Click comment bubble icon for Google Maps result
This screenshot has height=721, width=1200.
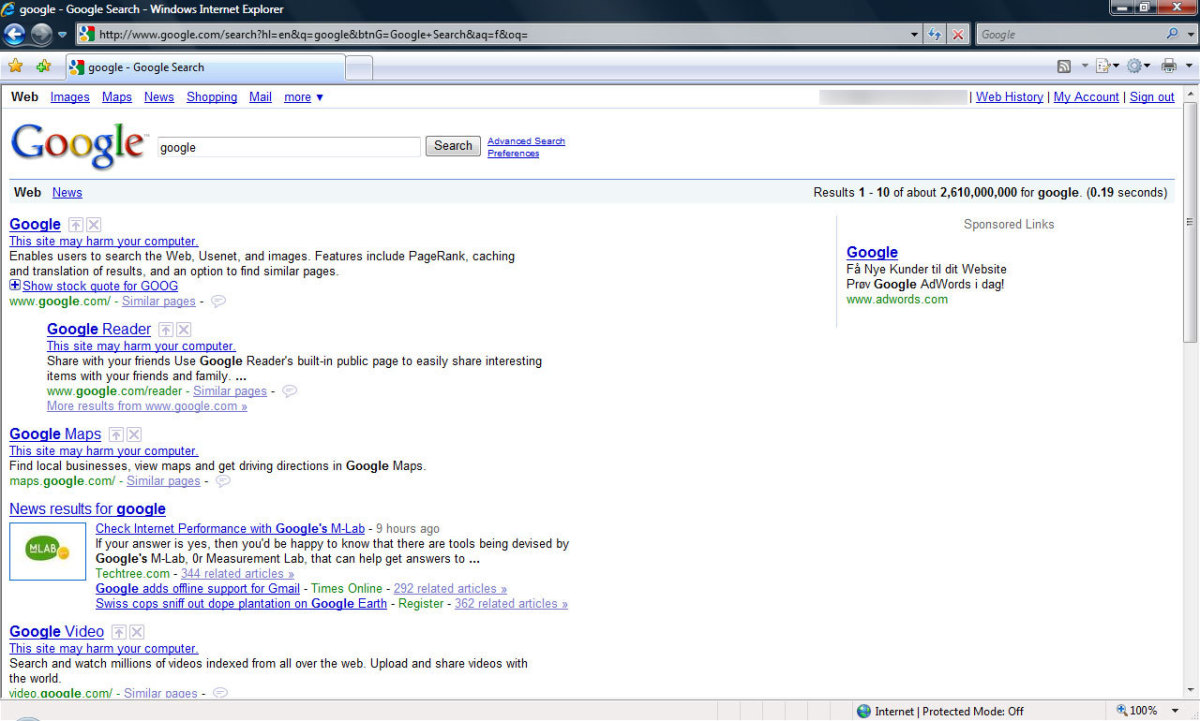pos(223,481)
